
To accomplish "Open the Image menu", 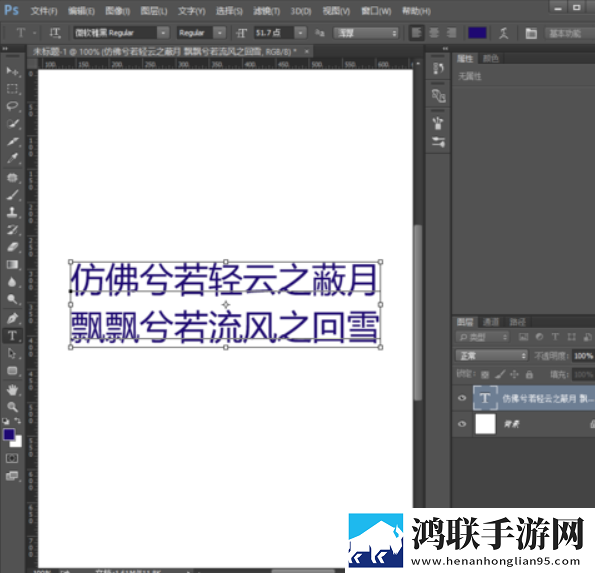I will (118, 11).
